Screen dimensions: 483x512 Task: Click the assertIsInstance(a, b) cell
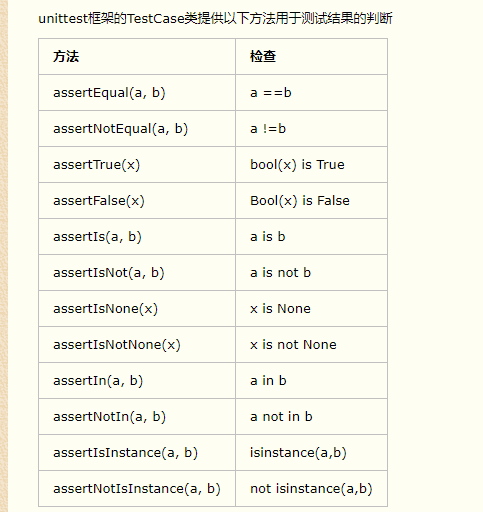137,453
